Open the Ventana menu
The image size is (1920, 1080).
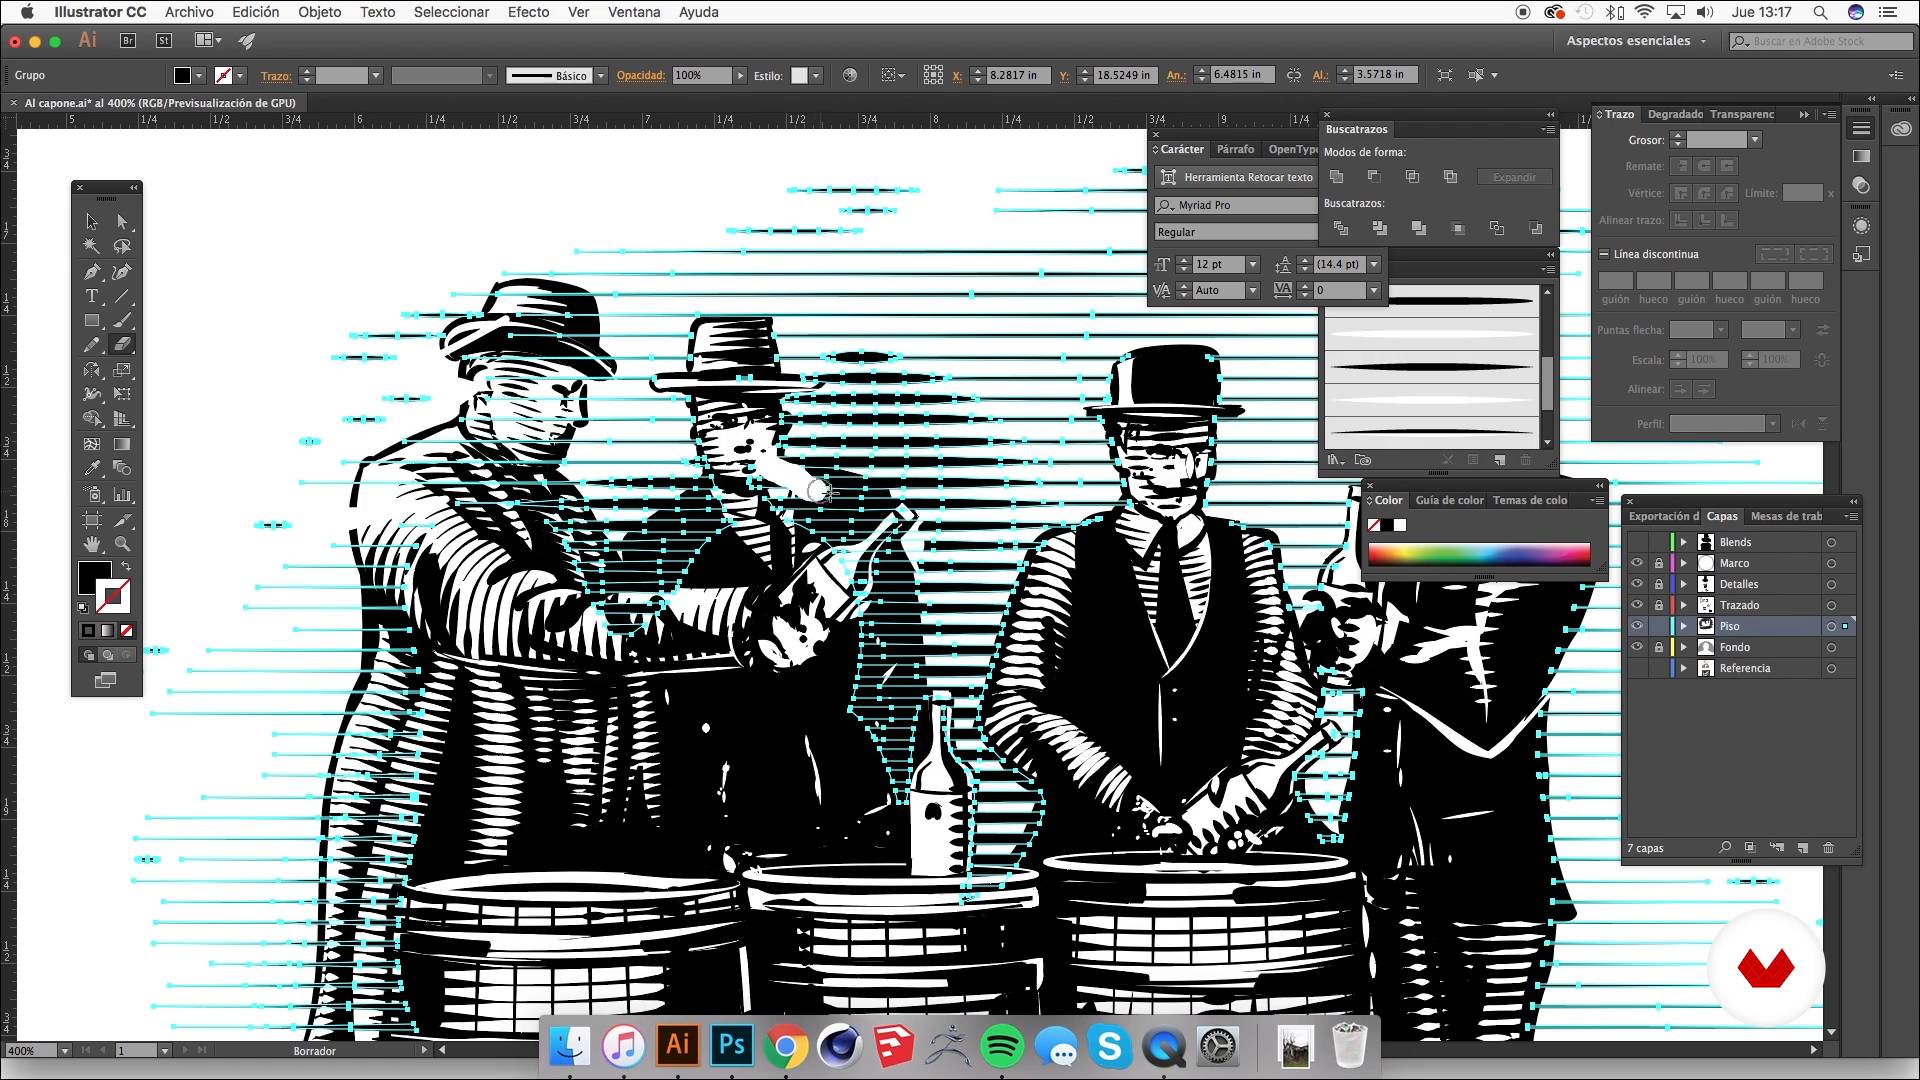(x=634, y=12)
